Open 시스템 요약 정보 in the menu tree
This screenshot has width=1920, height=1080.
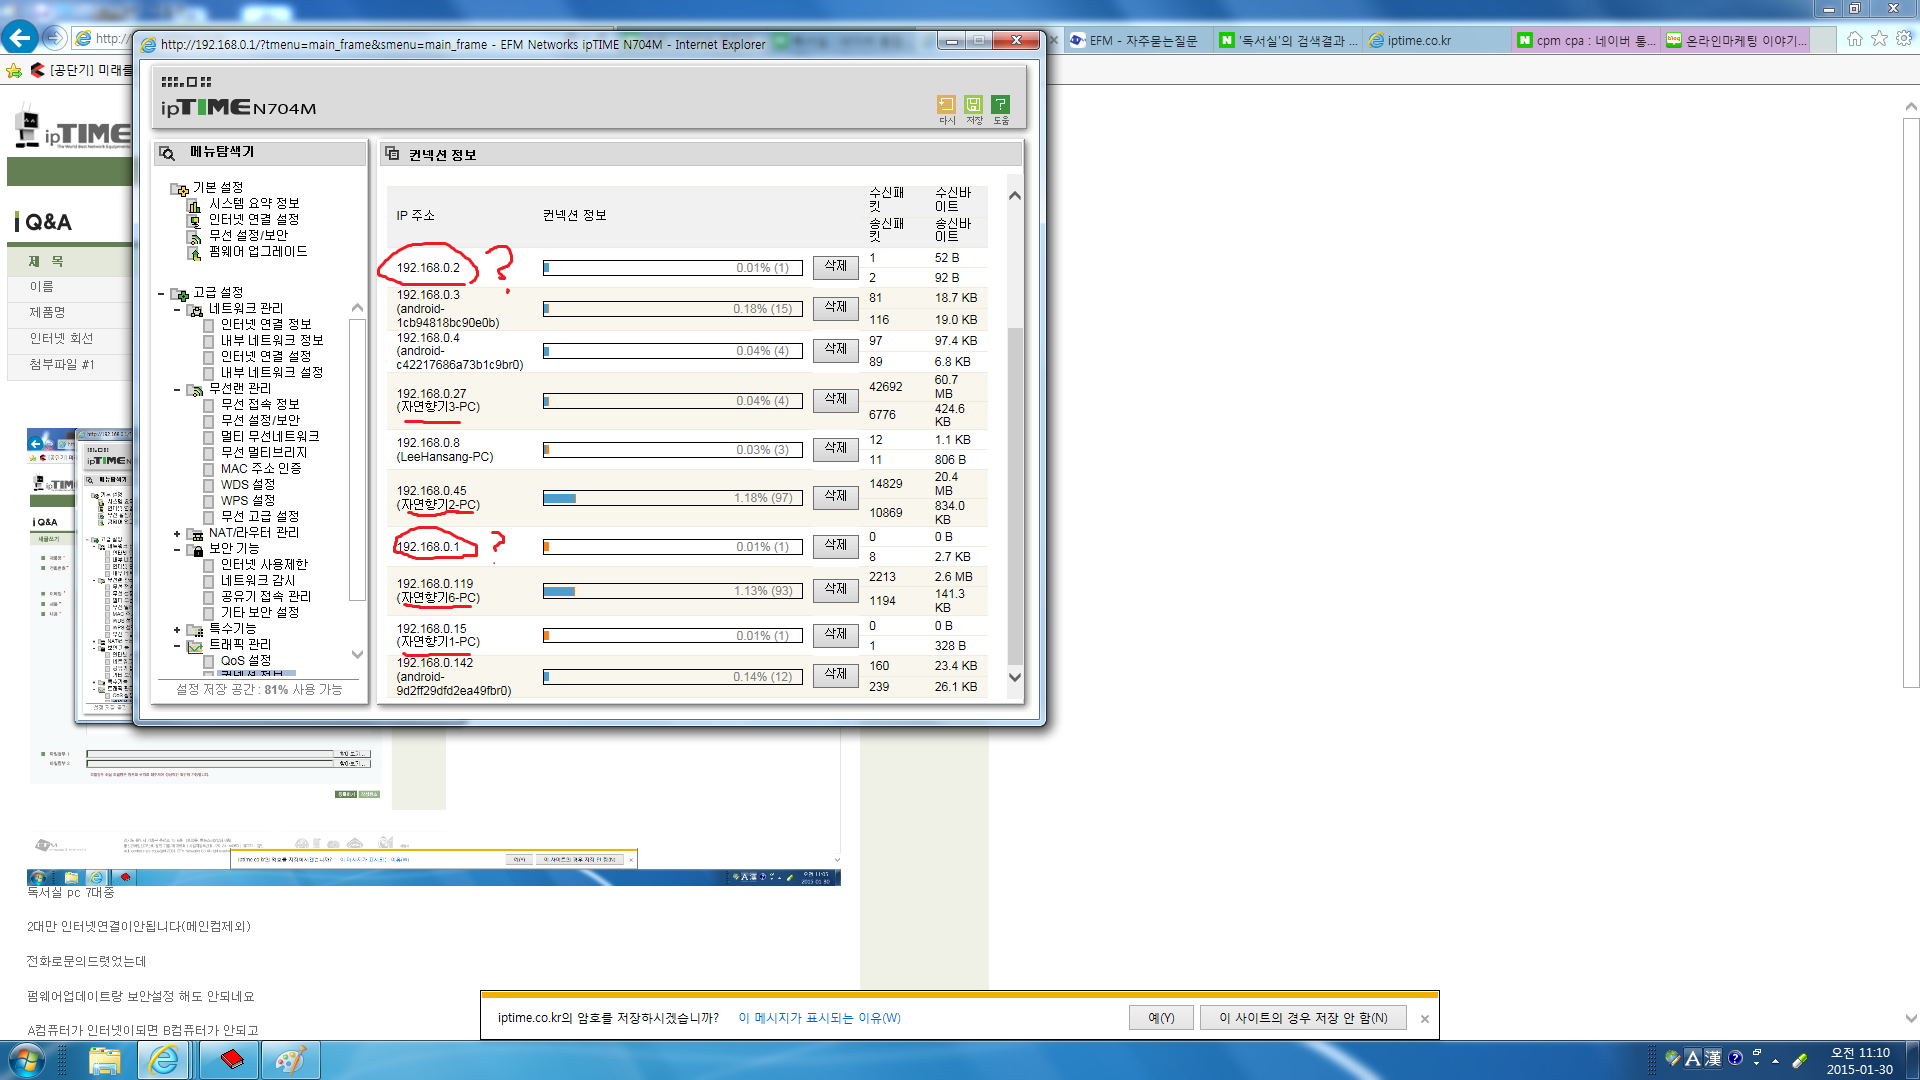(254, 203)
